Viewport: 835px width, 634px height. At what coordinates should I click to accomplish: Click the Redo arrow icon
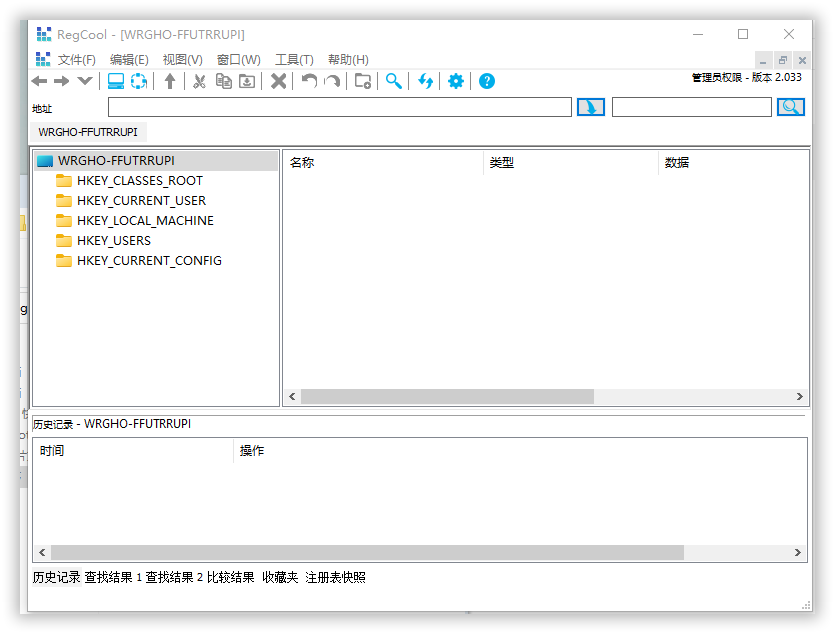pyautogui.click(x=333, y=81)
